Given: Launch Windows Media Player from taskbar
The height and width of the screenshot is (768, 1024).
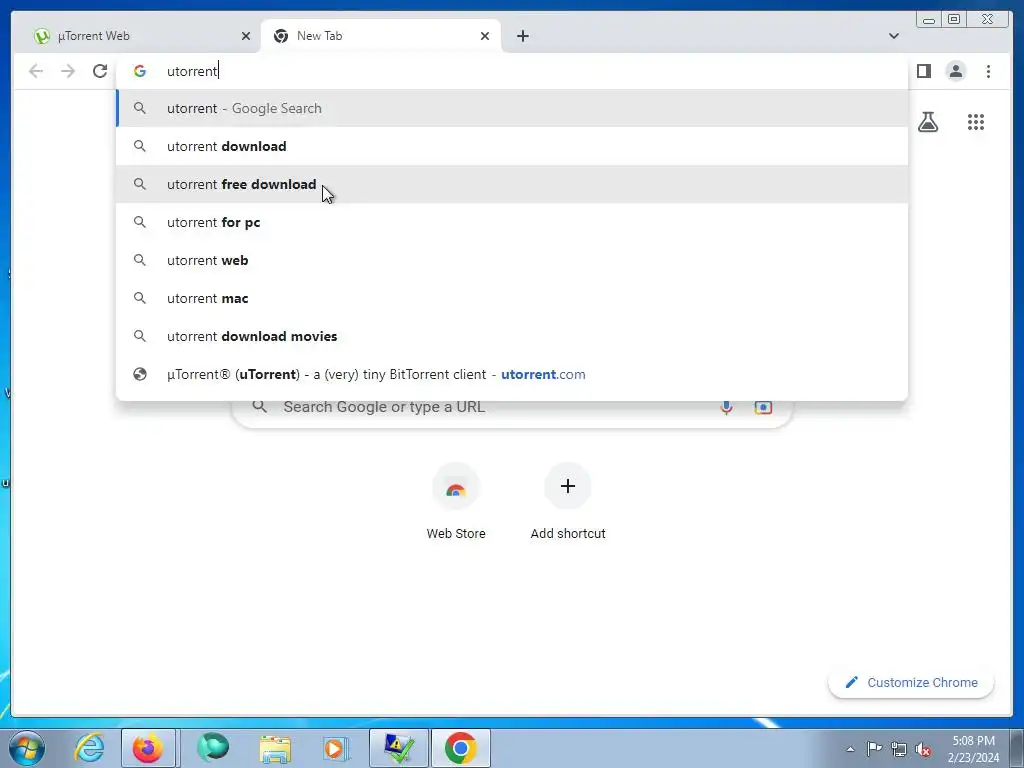Looking at the screenshot, I should [336, 748].
